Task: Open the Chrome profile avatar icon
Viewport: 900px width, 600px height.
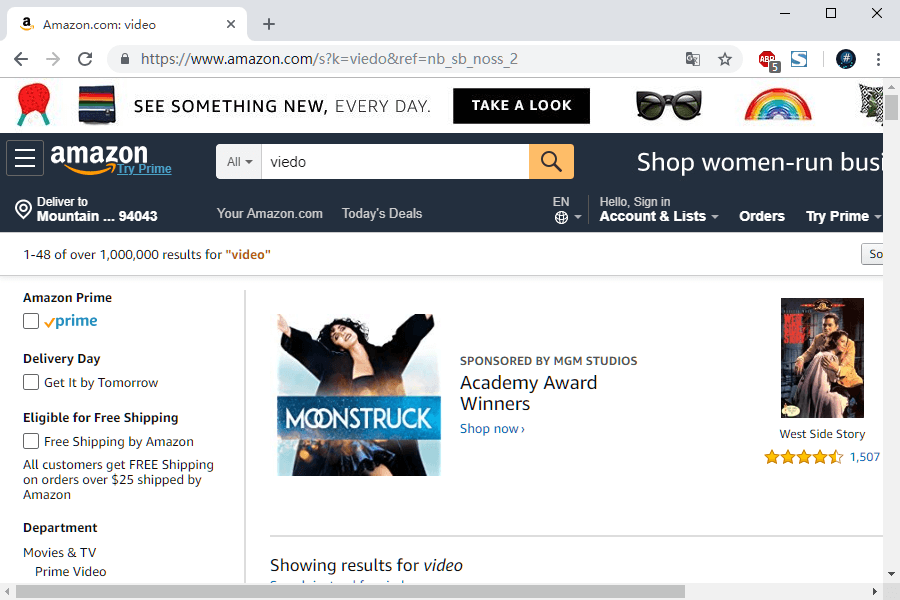Action: pos(846,59)
